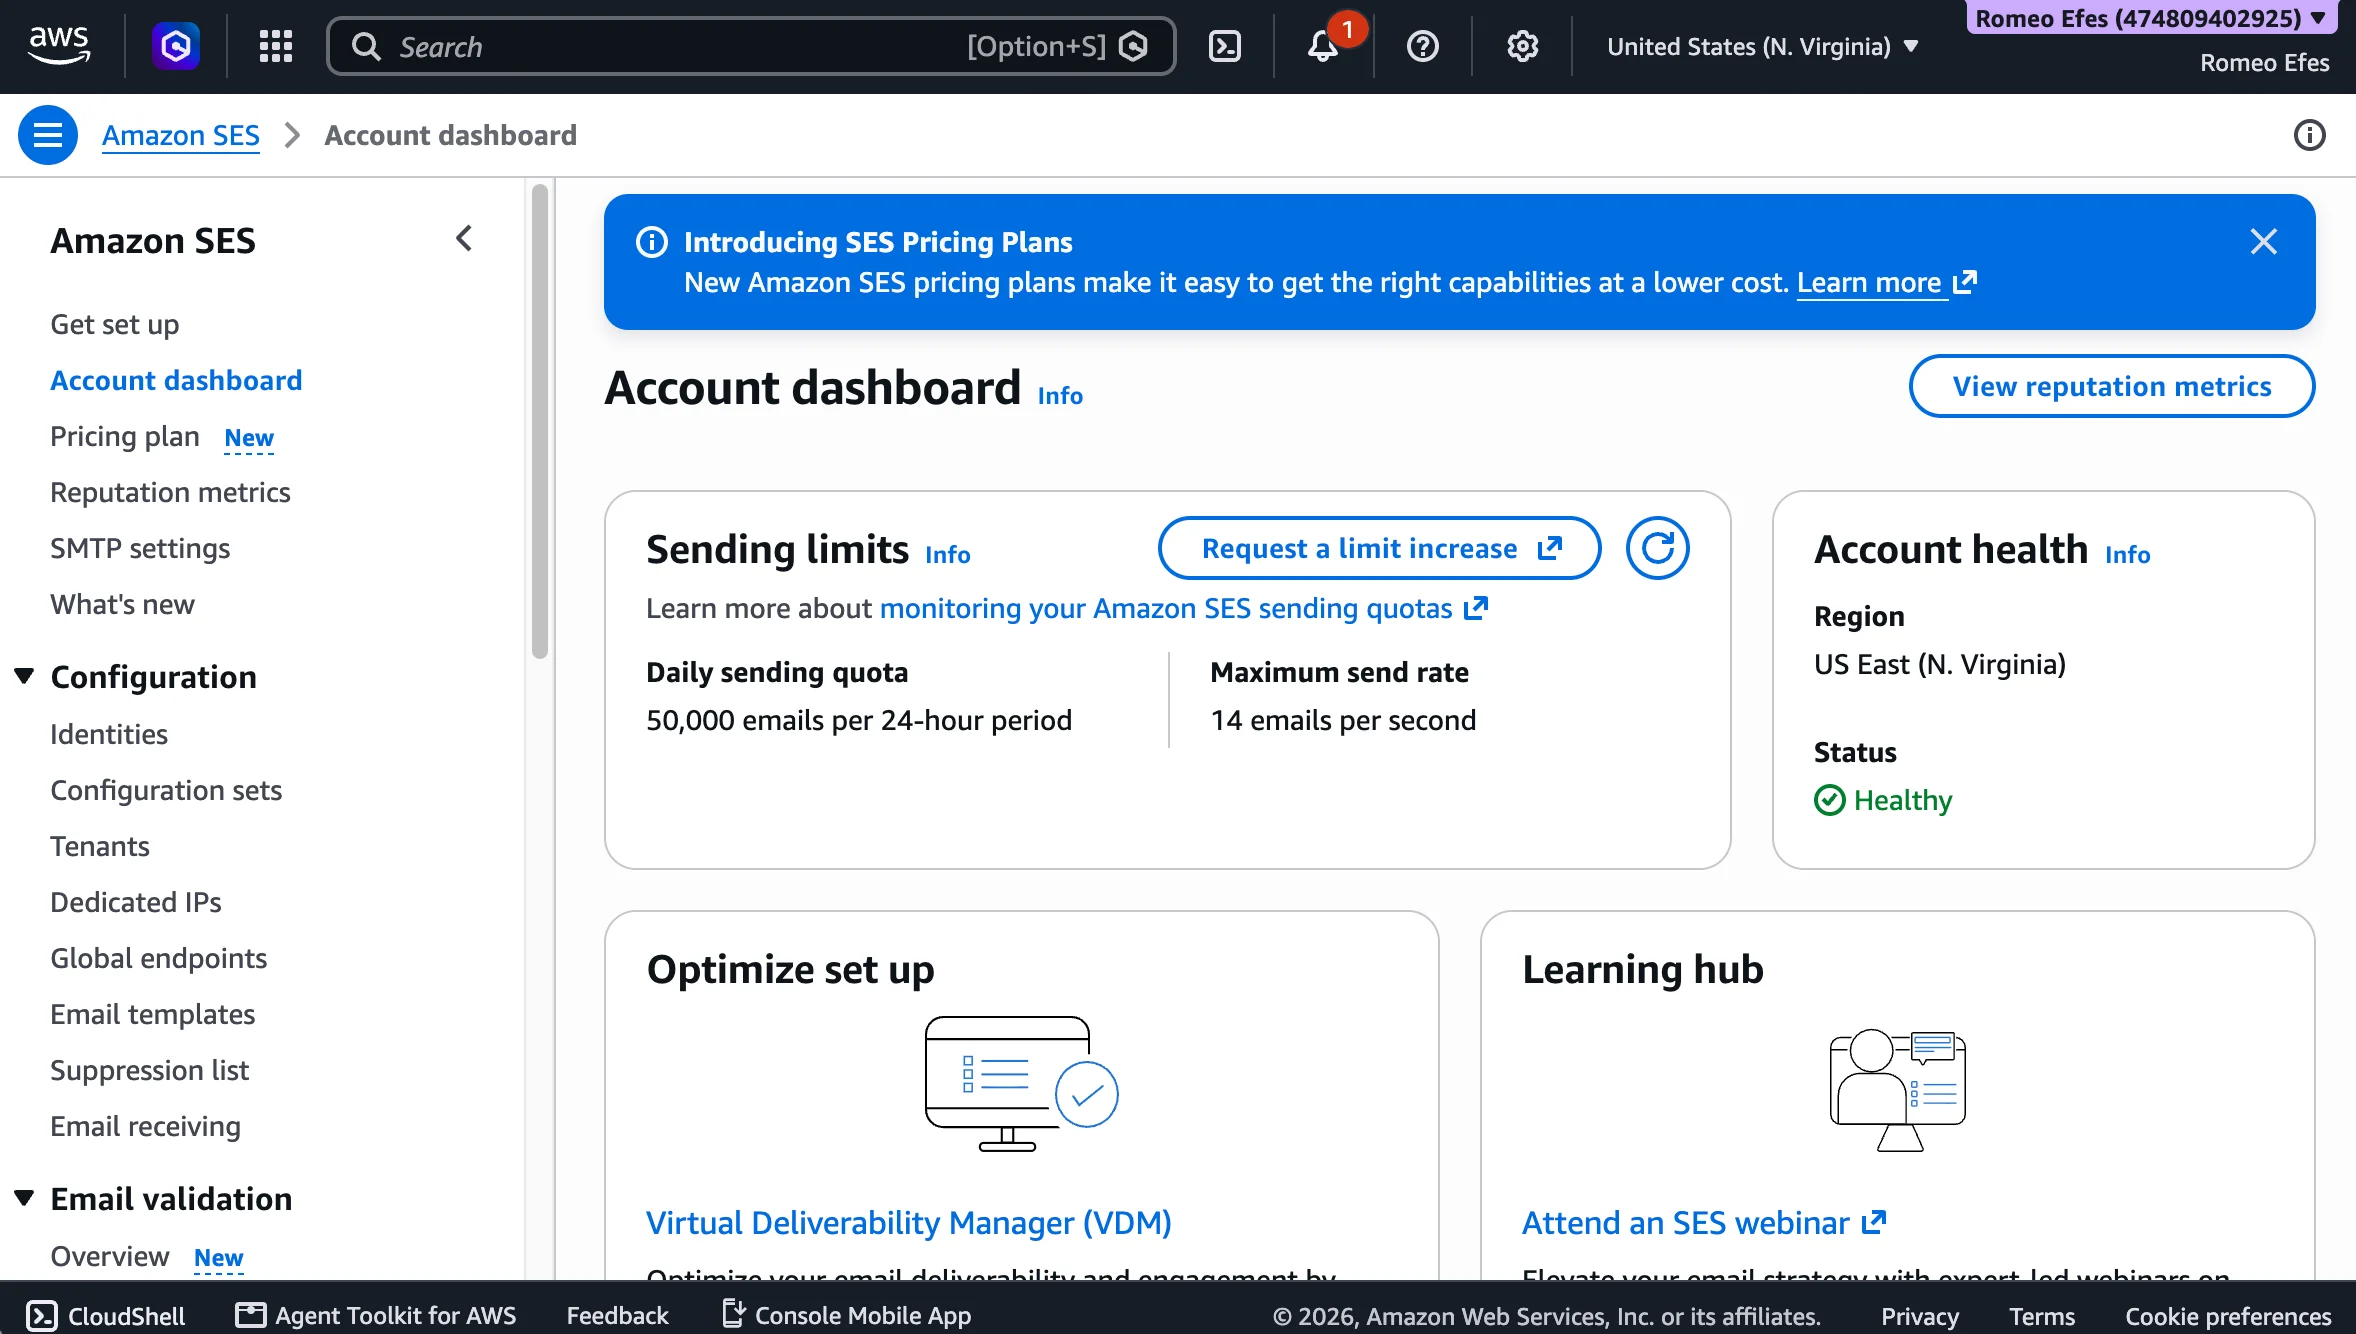The width and height of the screenshot is (2356, 1334).
Task: Click the AWS logo home icon
Action: tap(59, 46)
